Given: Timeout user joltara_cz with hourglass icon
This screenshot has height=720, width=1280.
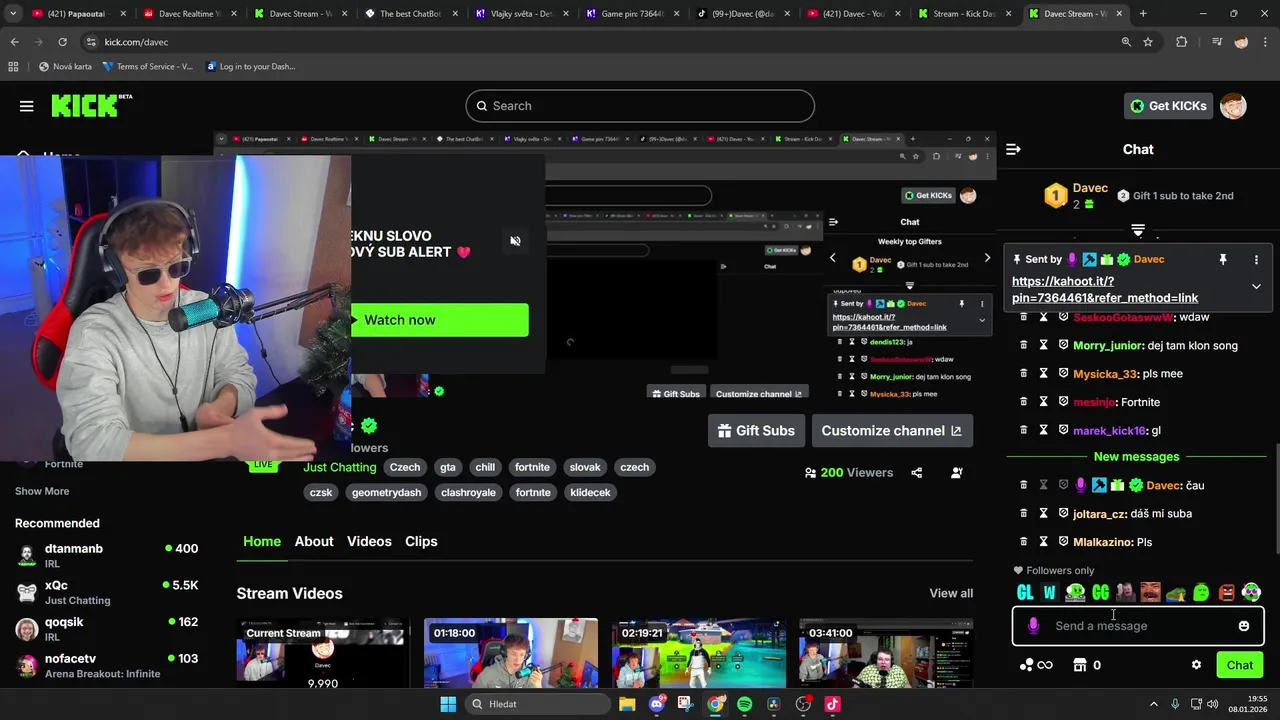Looking at the screenshot, I should [1043, 513].
